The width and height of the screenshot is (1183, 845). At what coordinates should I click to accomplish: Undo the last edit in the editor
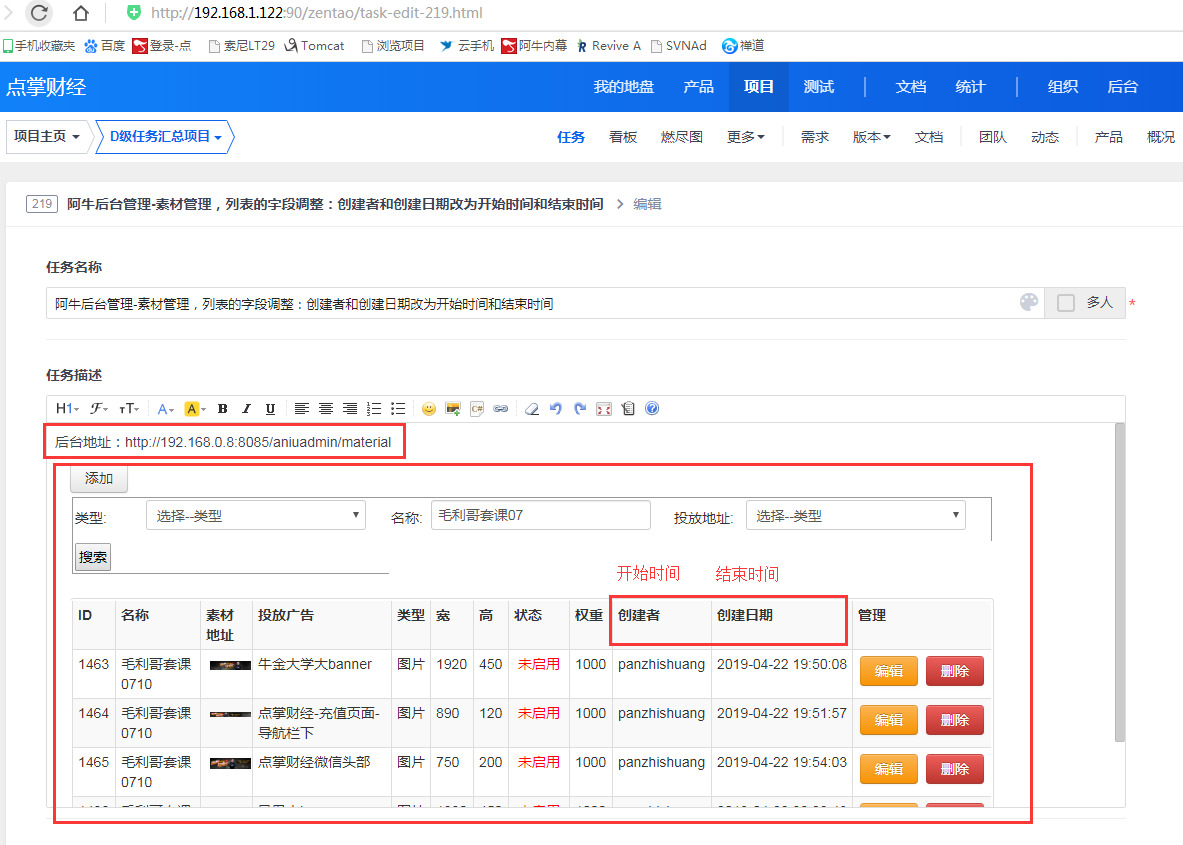pos(556,409)
